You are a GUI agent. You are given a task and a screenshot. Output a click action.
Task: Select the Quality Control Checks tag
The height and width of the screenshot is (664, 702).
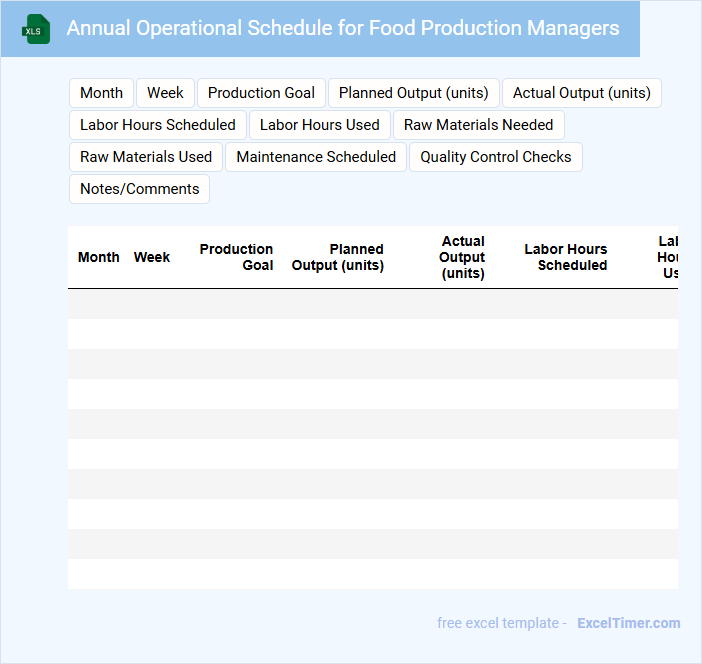495,157
